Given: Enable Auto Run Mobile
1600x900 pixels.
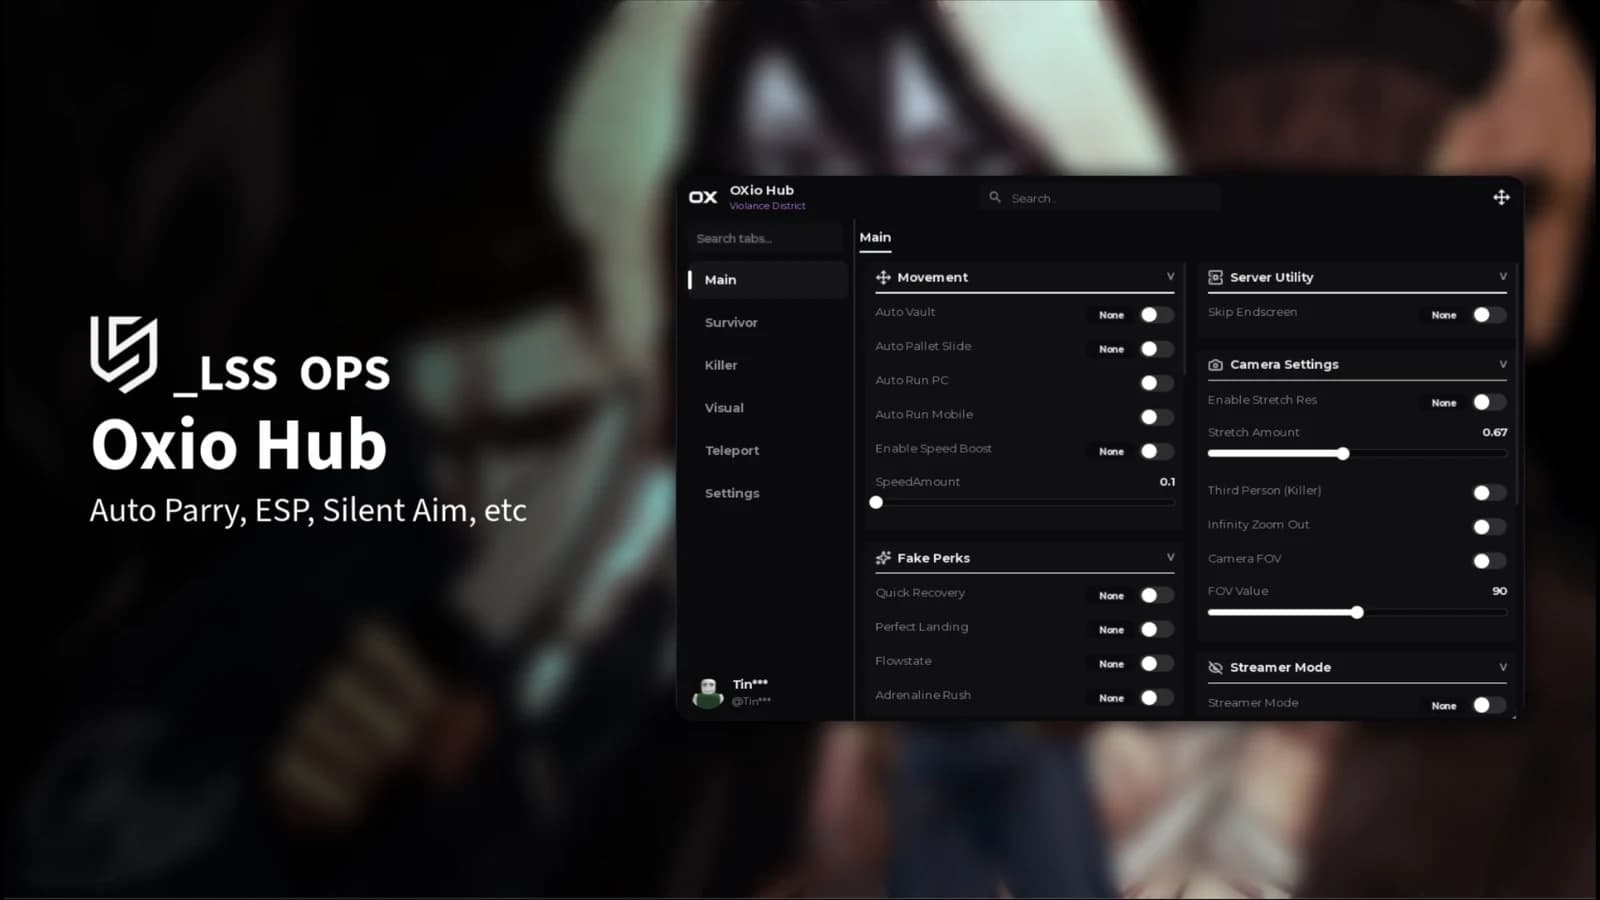Looking at the screenshot, I should coord(1157,417).
